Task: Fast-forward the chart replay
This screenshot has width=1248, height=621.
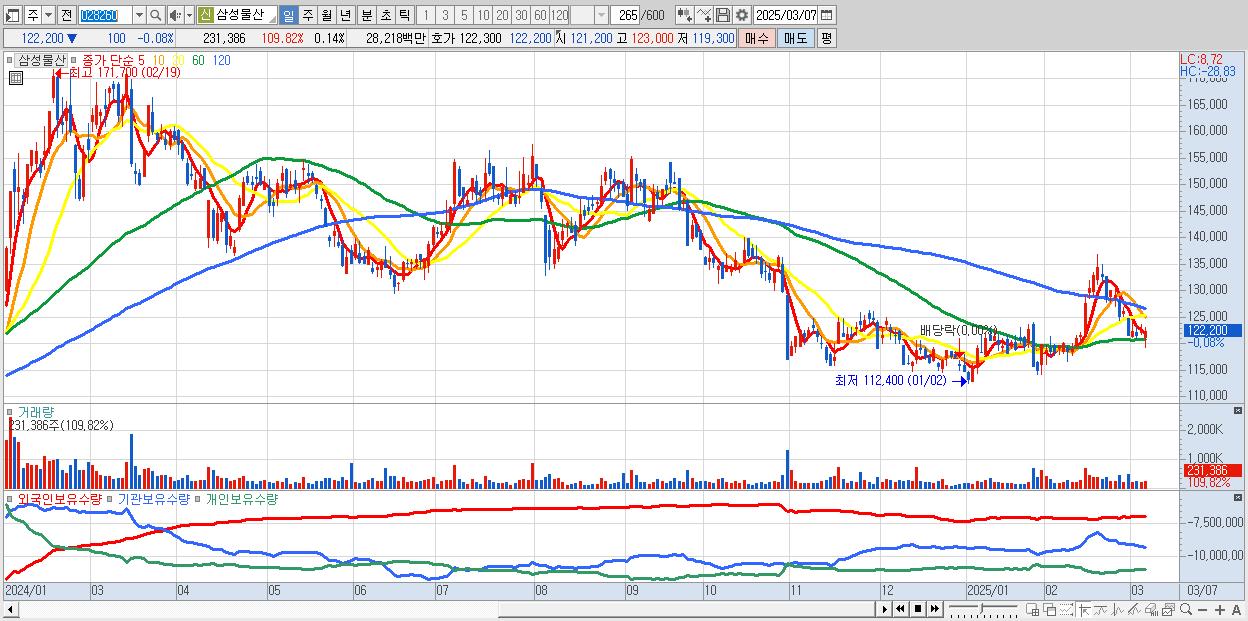Action: (934, 609)
